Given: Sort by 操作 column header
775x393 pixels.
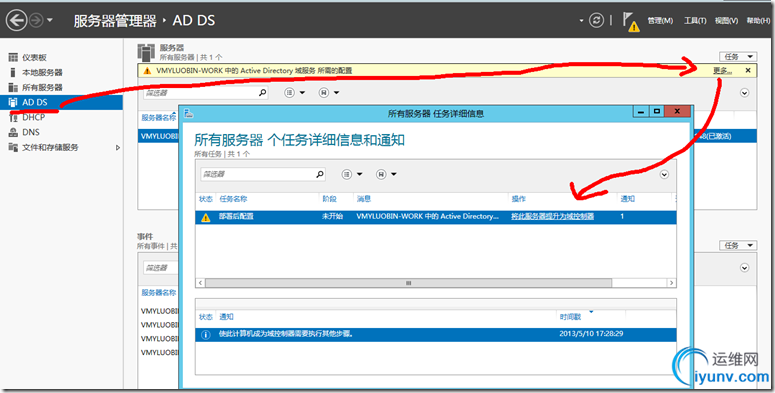Looking at the screenshot, I should tap(518, 199).
